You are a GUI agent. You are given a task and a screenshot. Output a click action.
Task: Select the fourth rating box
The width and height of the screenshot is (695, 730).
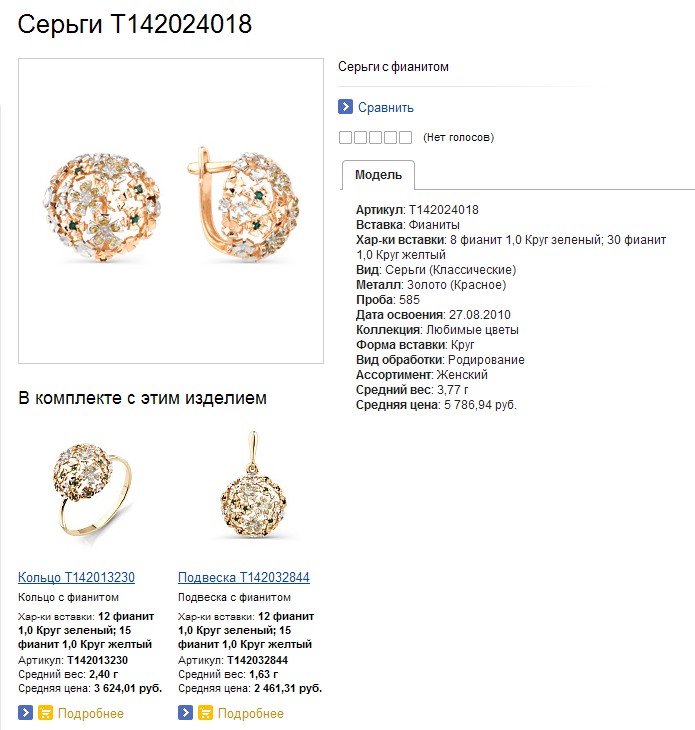pos(390,137)
